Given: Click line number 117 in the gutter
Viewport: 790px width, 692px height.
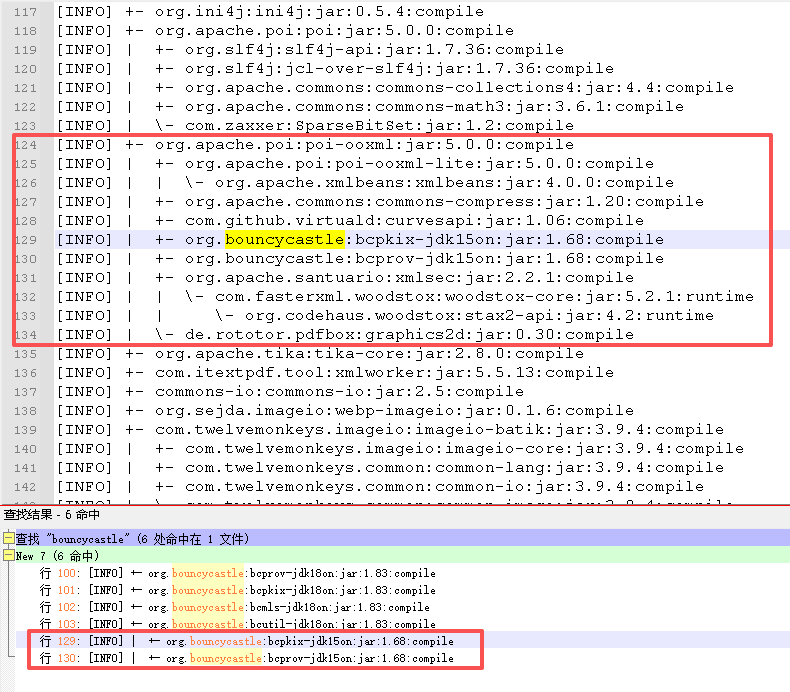Looking at the screenshot, I should (25, 12).
